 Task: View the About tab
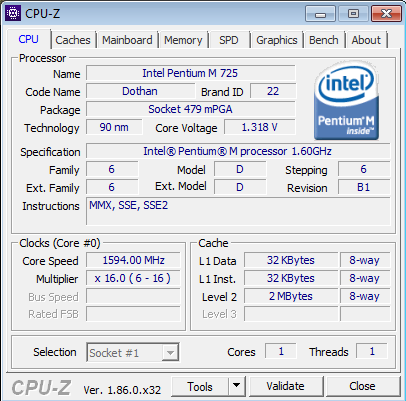tap(366, 40)
